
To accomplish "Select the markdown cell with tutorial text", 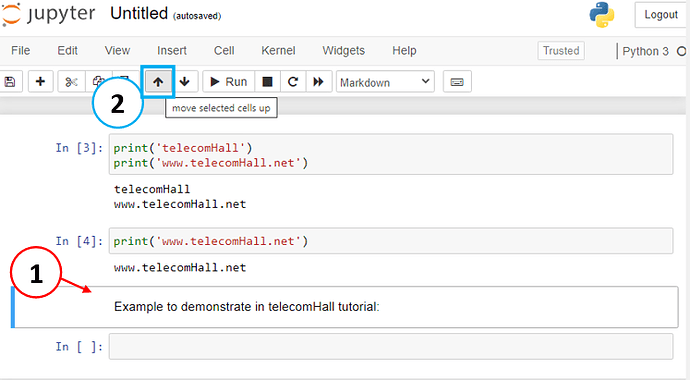I will coord(345,307).
